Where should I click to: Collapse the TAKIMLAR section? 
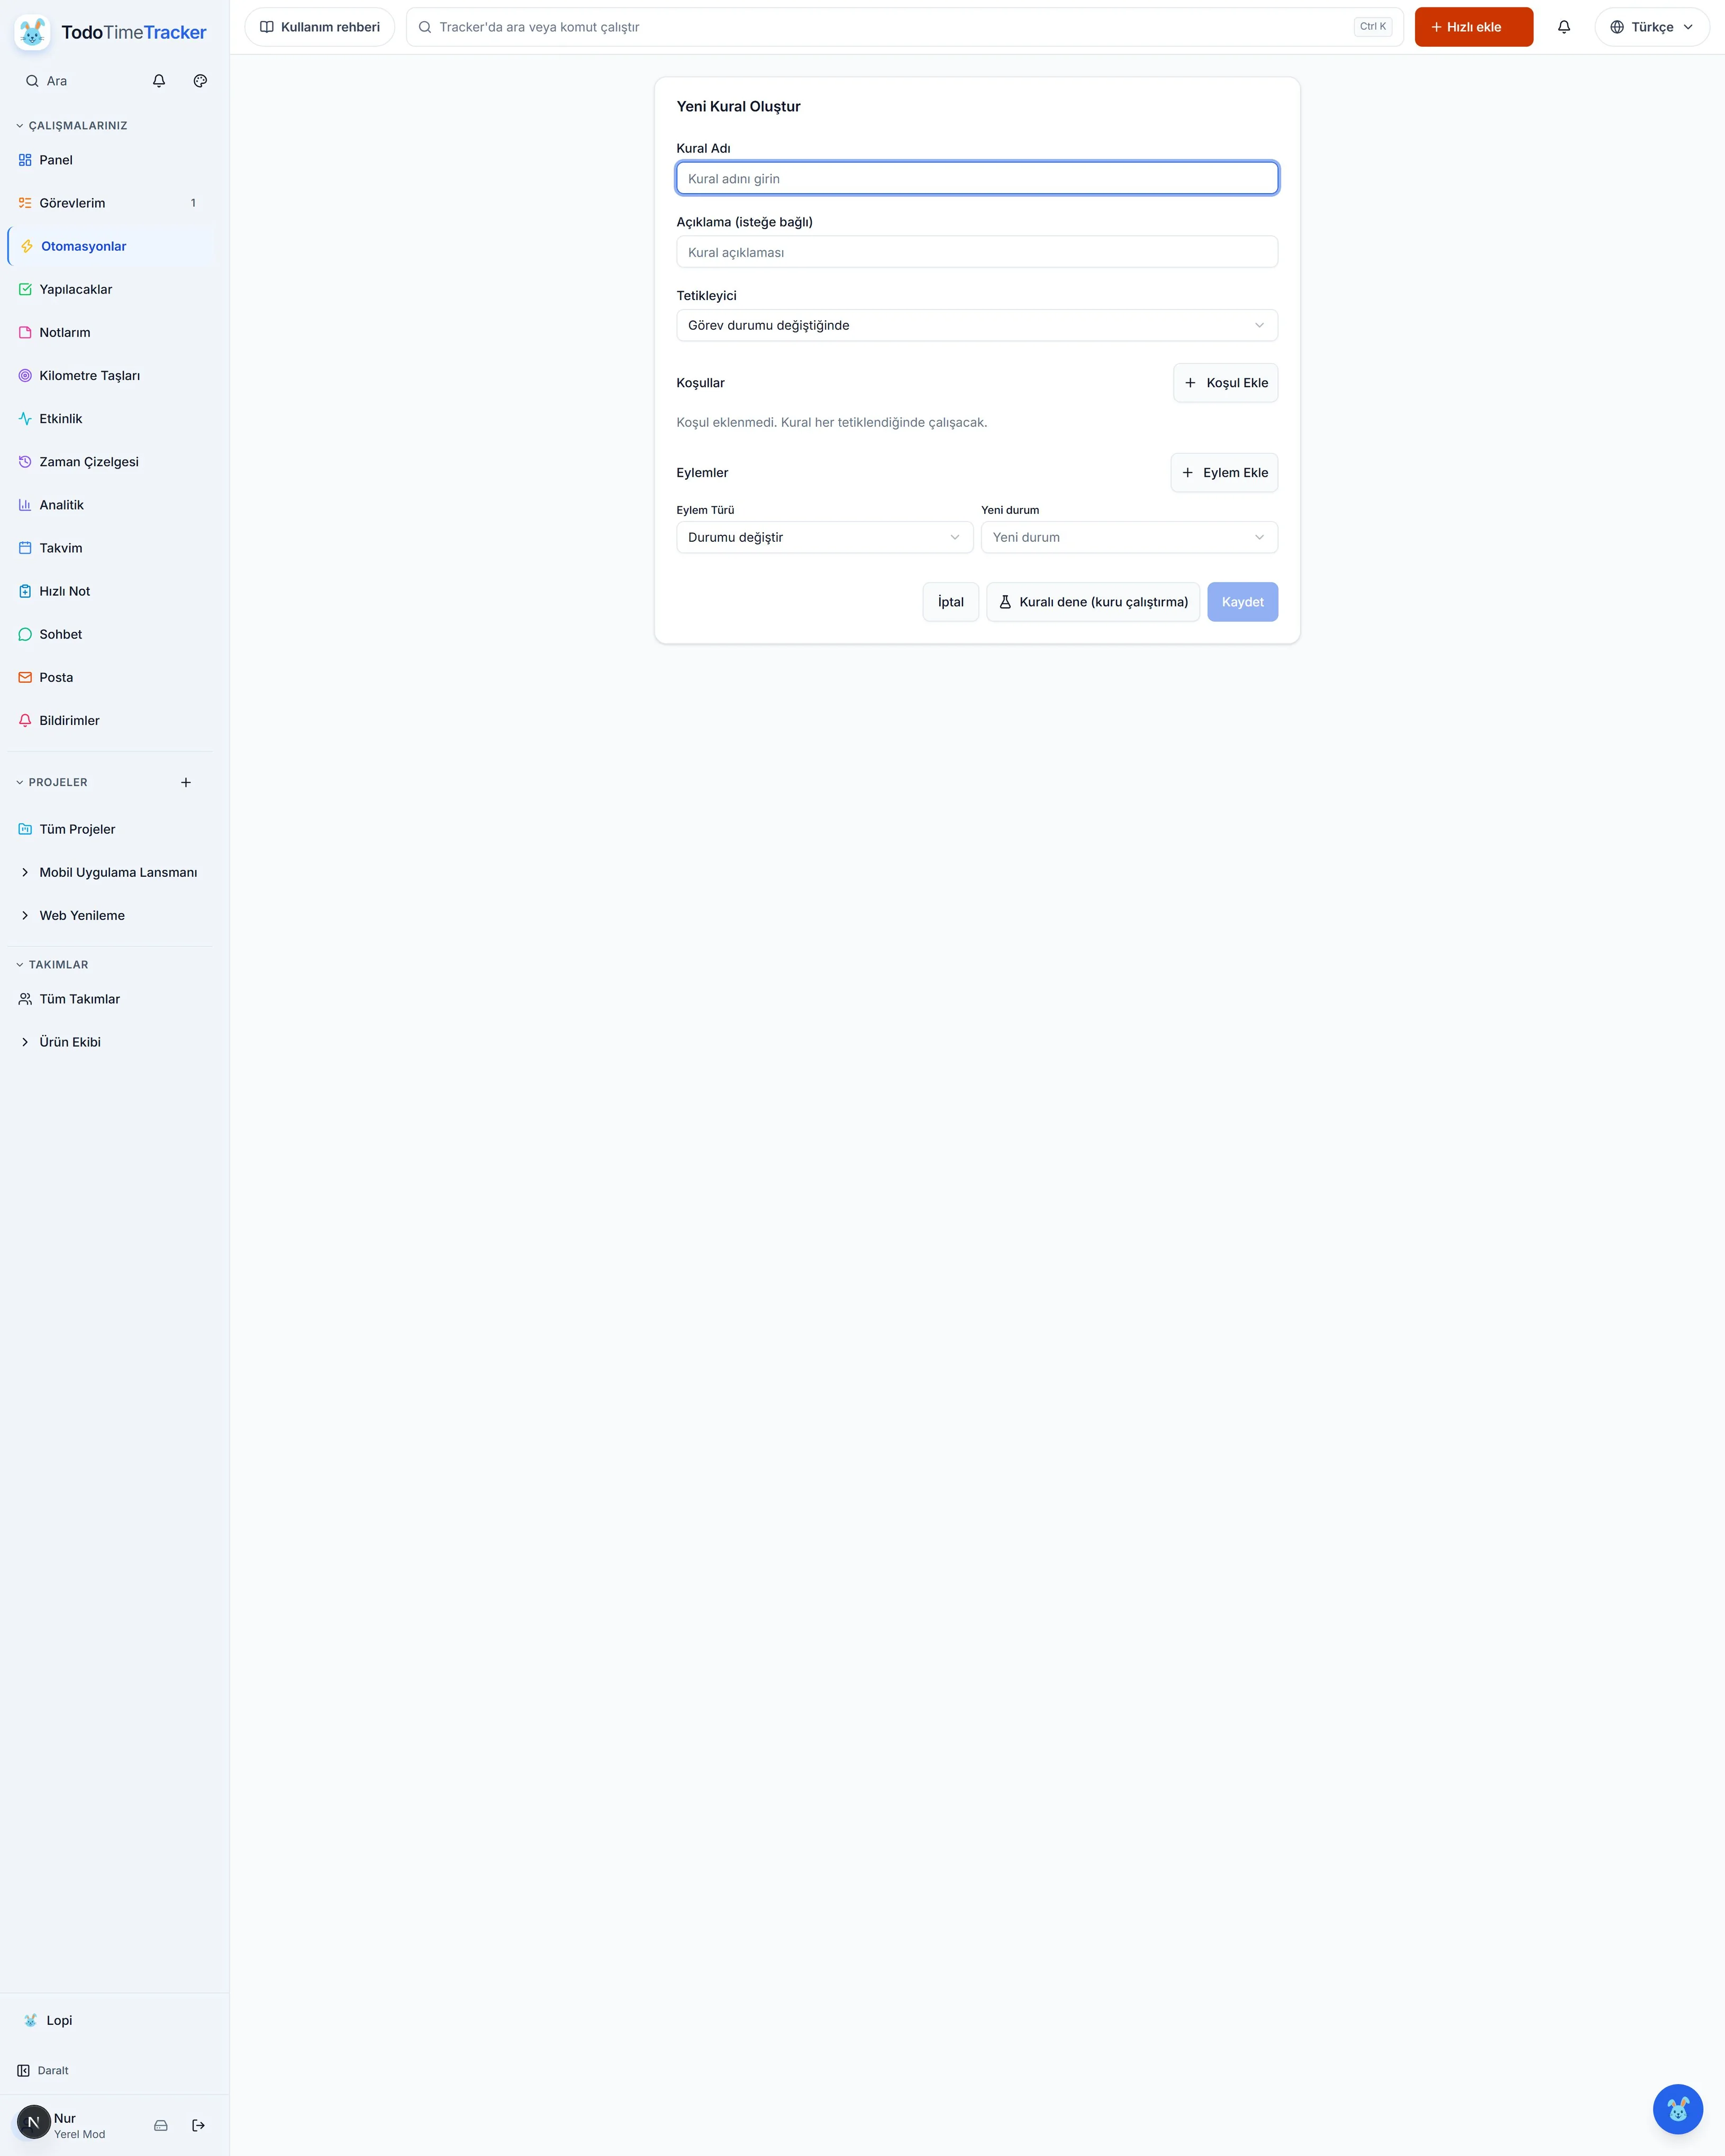click(53, 965)
